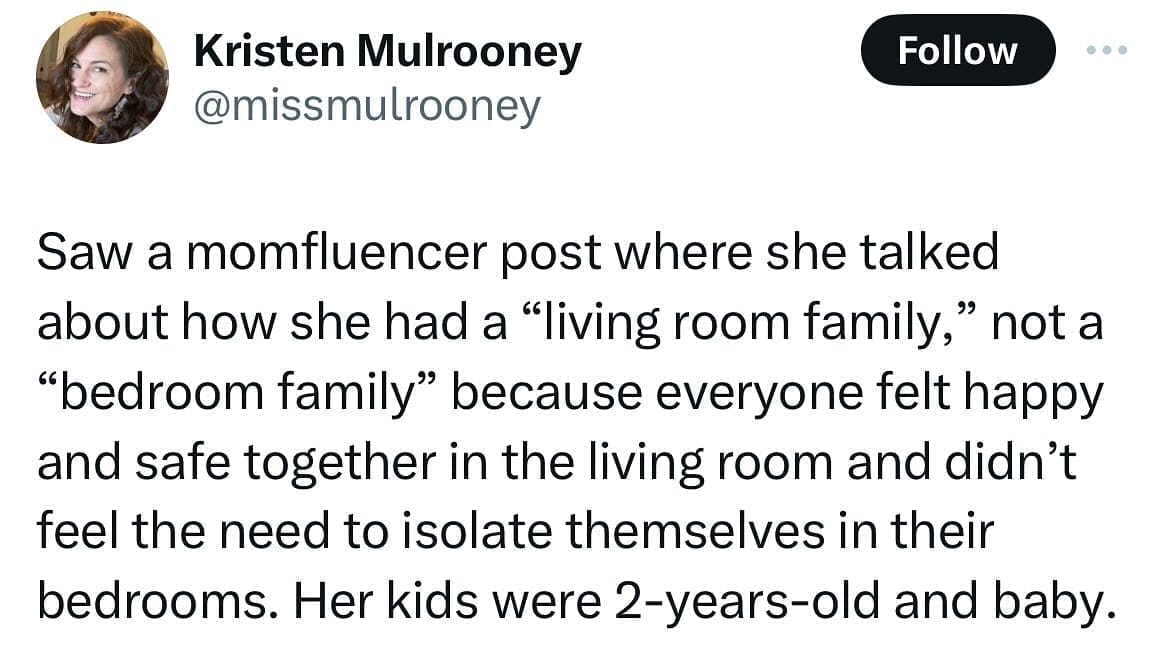Open Kristen Mulrooney's profile picture
This screenshot has width=1170, height=652.
tap(102, 78)
